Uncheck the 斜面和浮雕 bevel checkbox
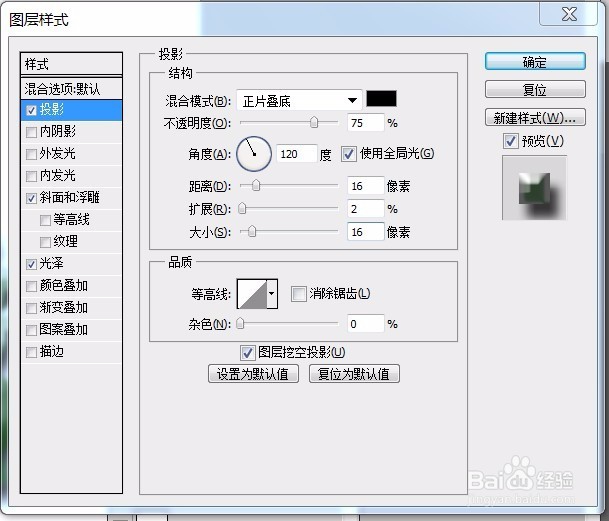Image resolution: width=609 pixels, height=521 pixels. coord(31,199)
